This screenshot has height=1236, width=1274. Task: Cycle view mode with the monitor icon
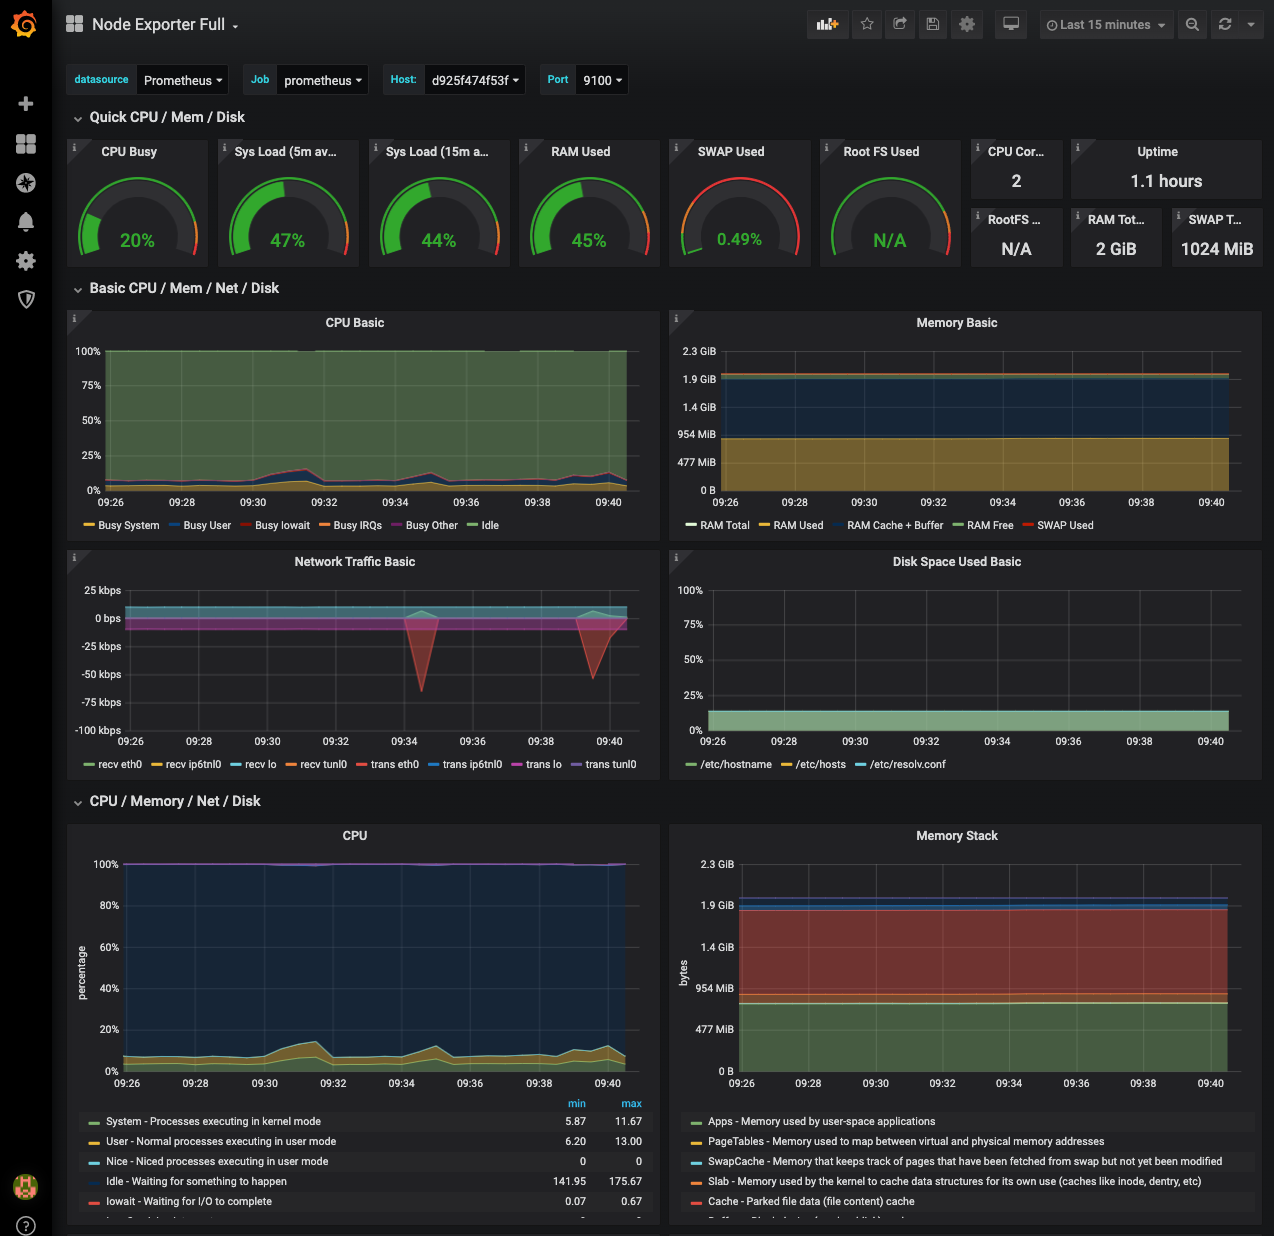[1011, 25]
